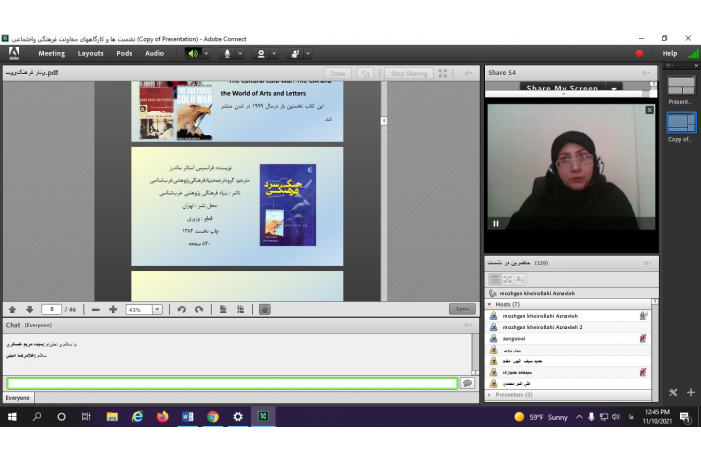The image size is (701, 460).
Task: Open the Meeting menu
Action: (51, 53)
